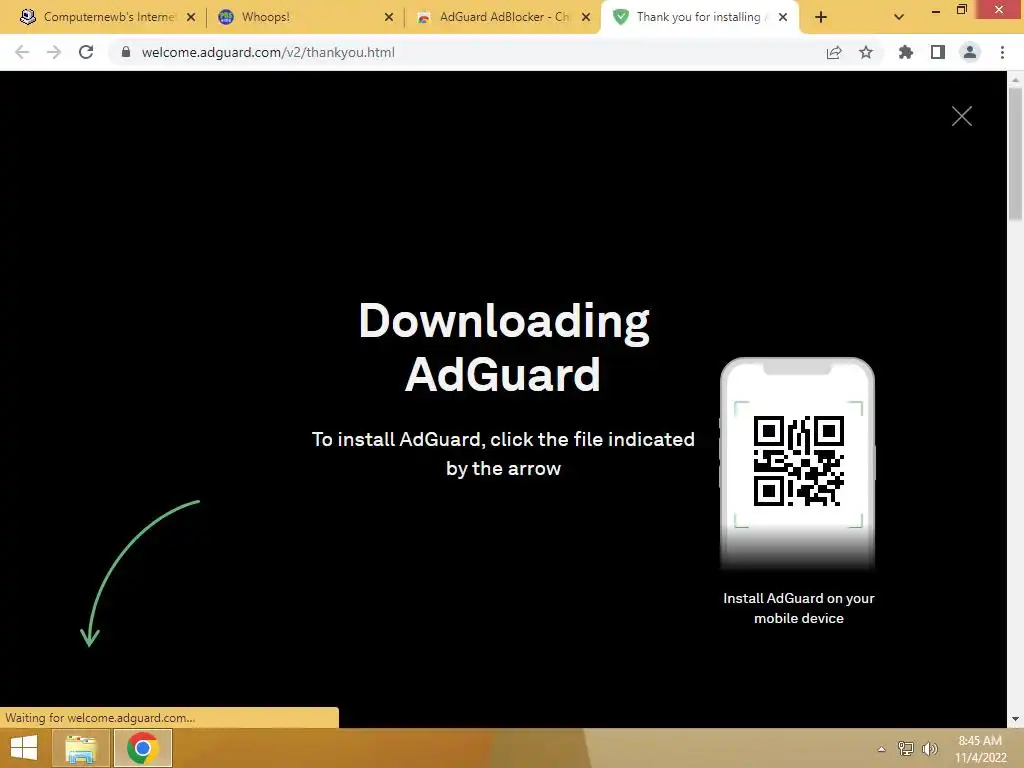Dismiss the AdGuard download overlay with X
Screen dimensions: 1024x768
coord(961,116)
